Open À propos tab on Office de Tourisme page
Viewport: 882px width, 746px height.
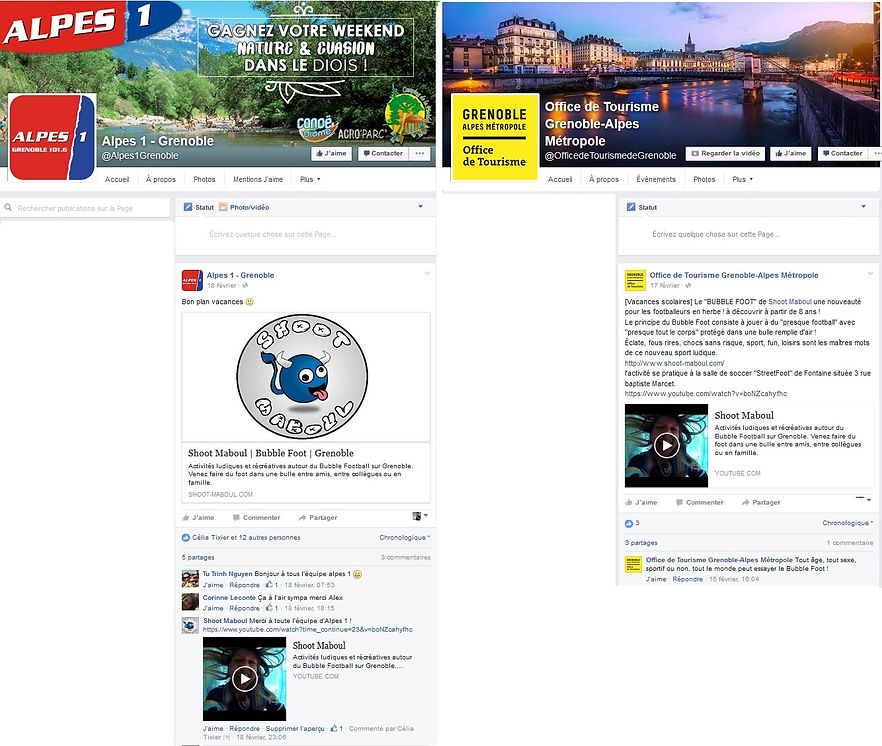pyautogui.click(x=604, y=179)
